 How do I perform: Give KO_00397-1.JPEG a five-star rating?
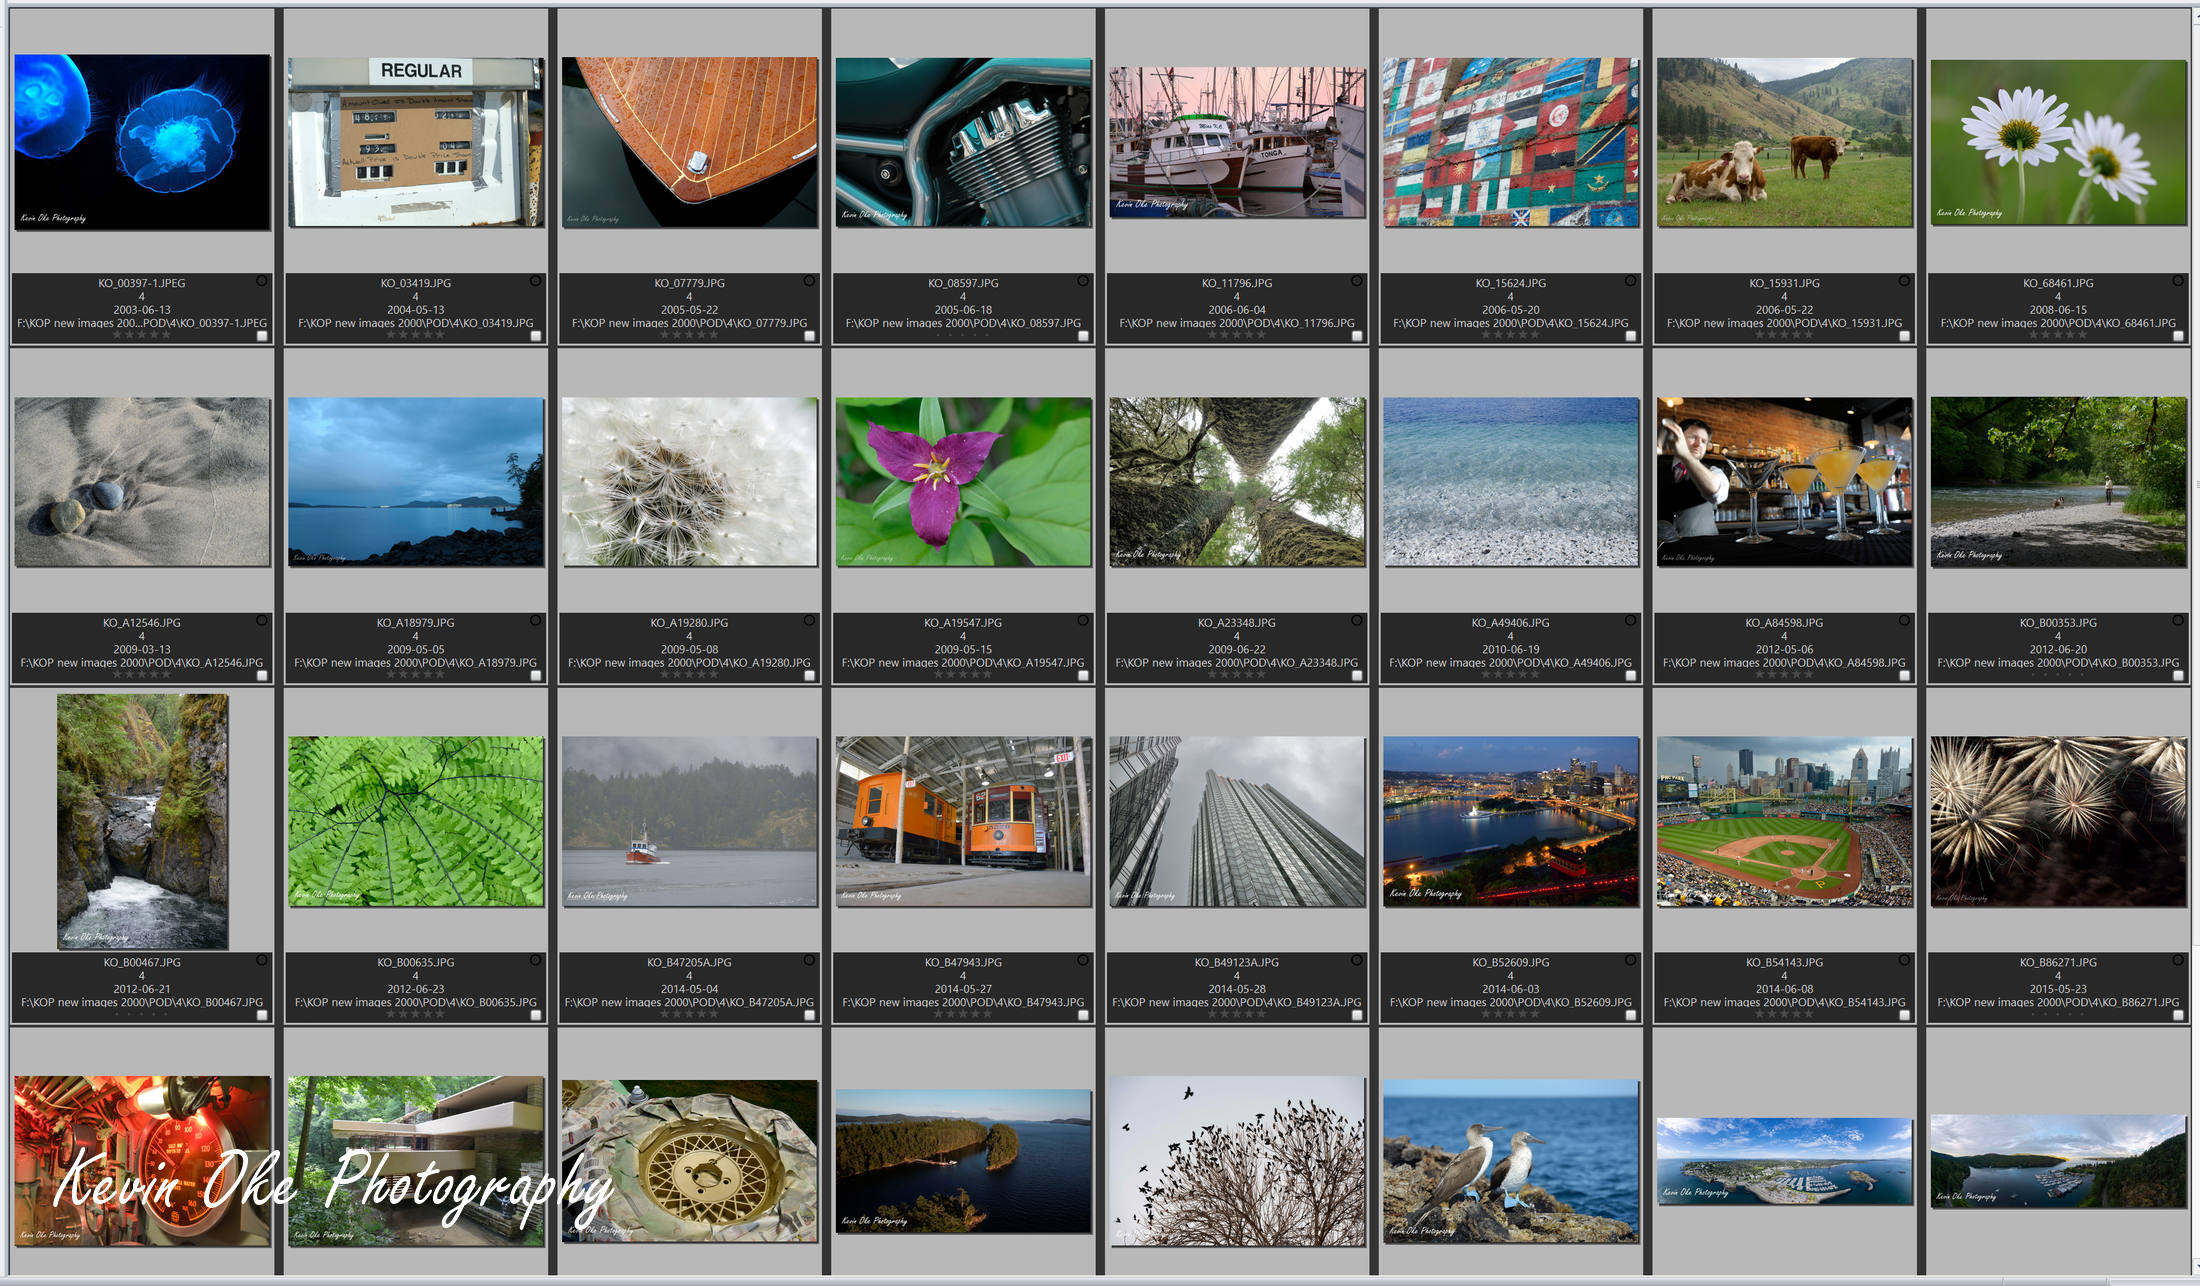coord(166,335)
